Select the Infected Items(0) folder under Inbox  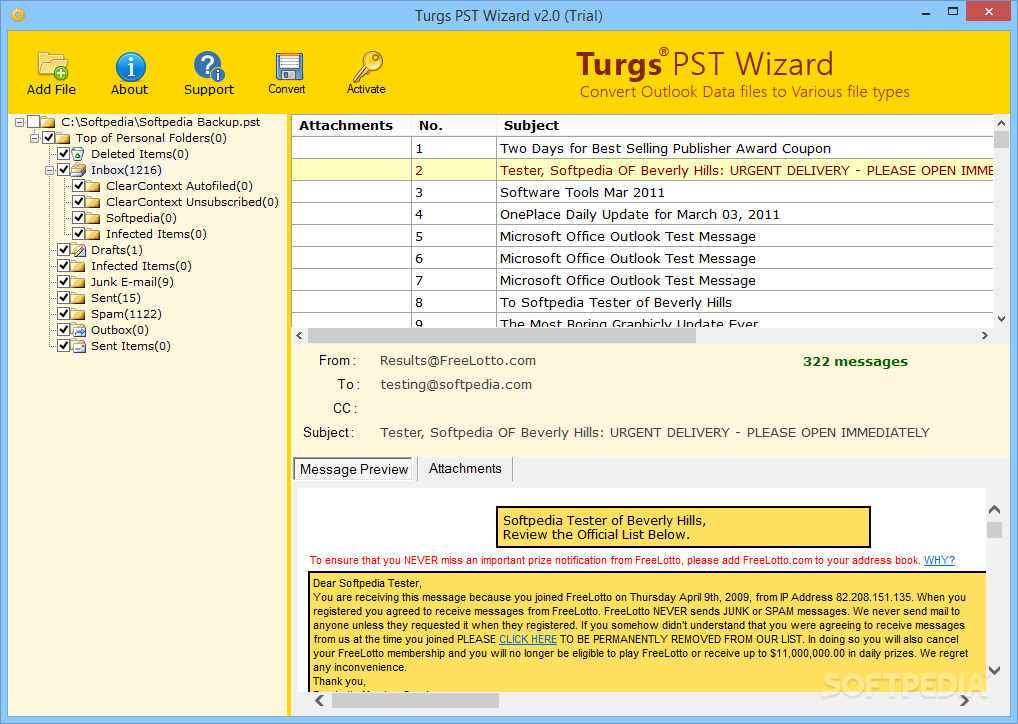point(156,234)
